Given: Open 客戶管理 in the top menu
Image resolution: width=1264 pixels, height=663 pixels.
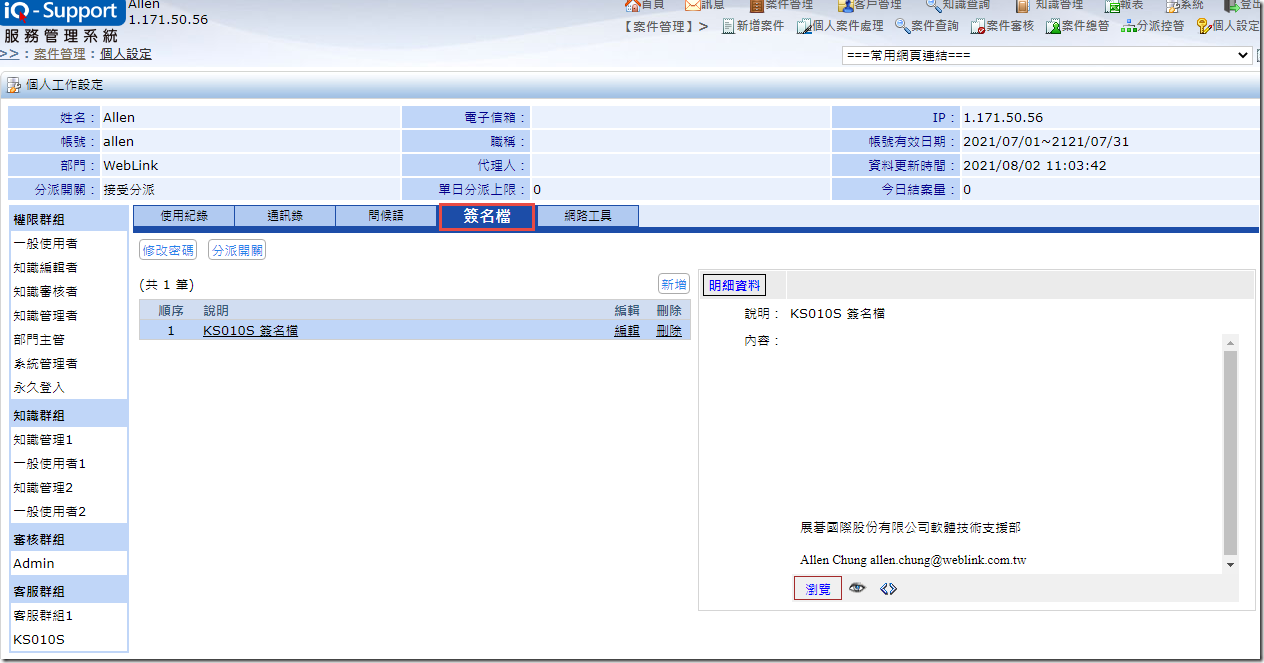Looking at the screenshot, I should [870, 5].
